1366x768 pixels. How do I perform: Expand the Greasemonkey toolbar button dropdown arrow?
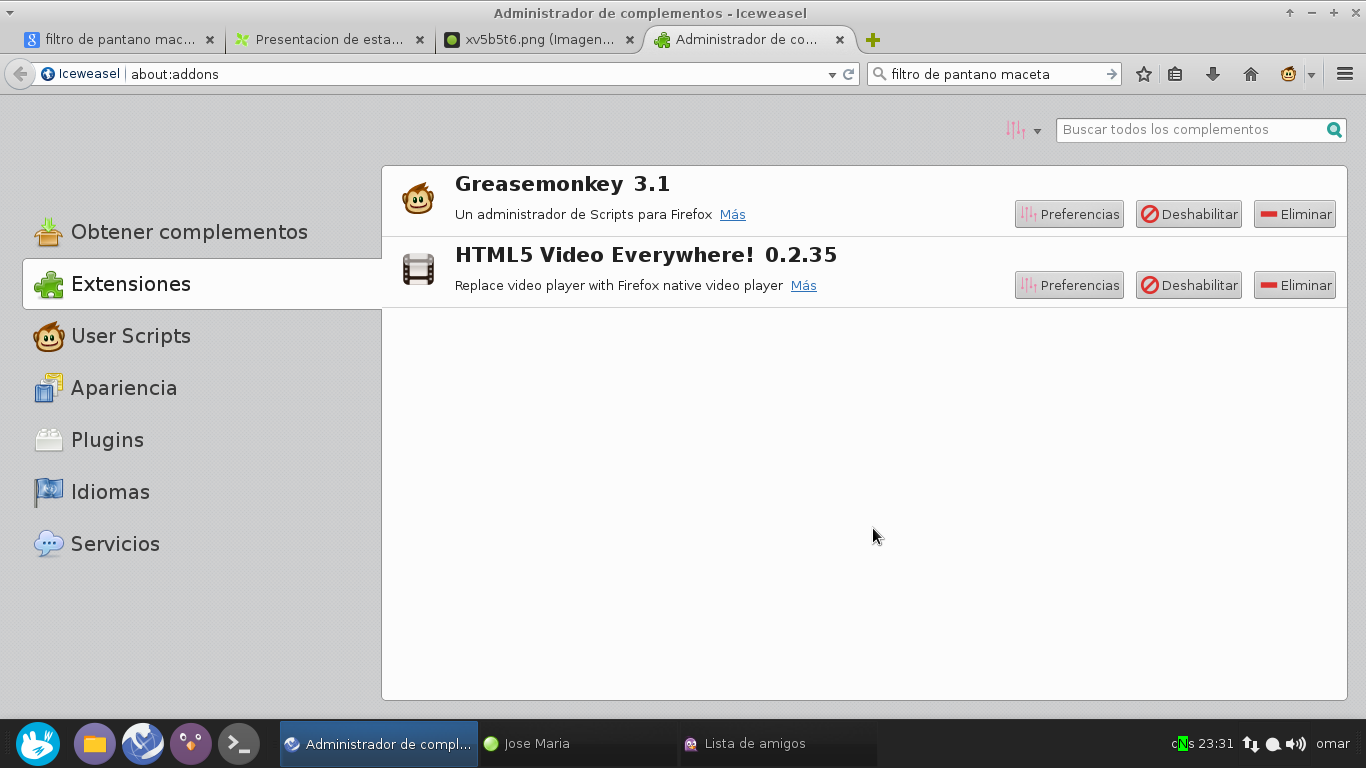(x=1311, y=75)
